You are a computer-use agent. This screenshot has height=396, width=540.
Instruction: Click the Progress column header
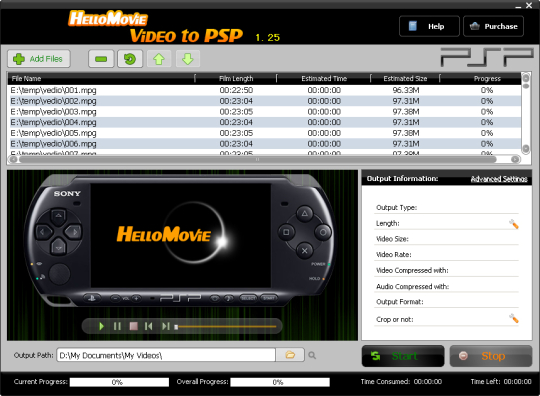point(480,79)
